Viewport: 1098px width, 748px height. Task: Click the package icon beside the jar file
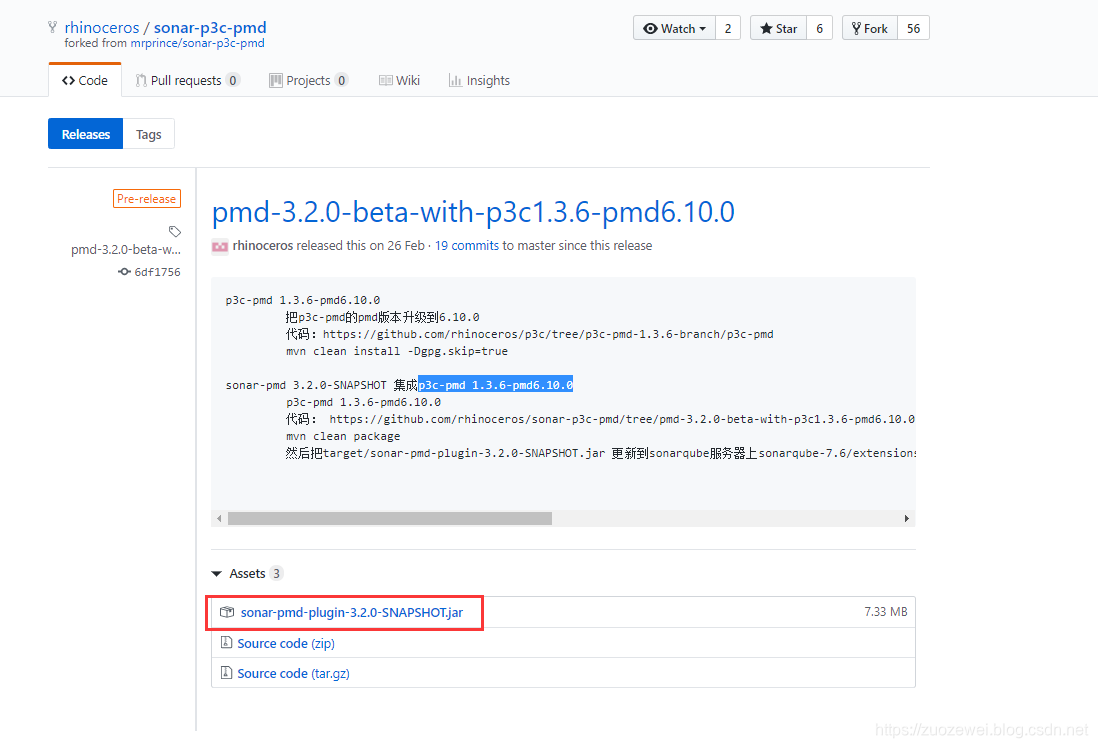point(227,612)
